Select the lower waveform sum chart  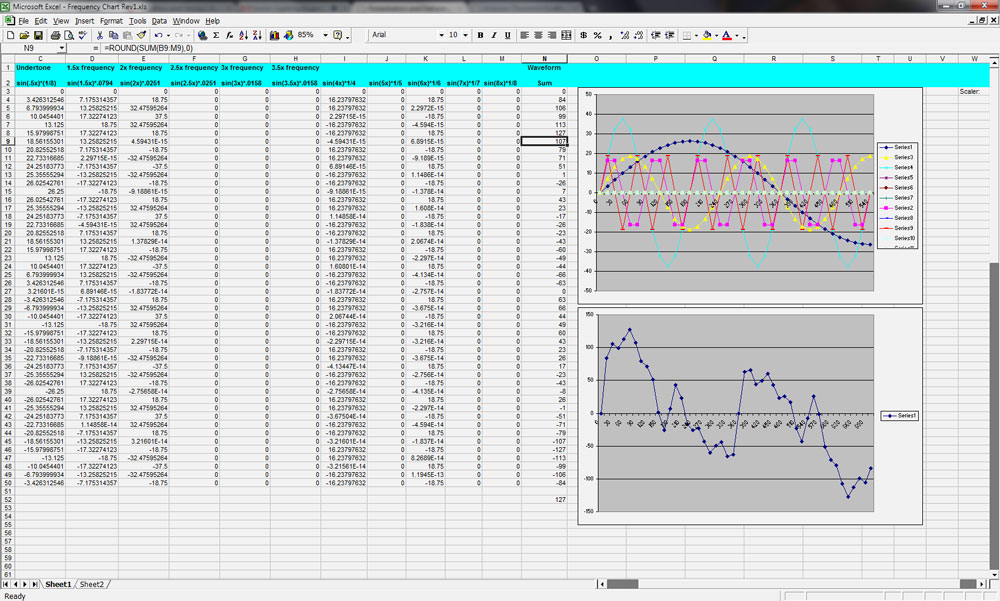point(750,416)
